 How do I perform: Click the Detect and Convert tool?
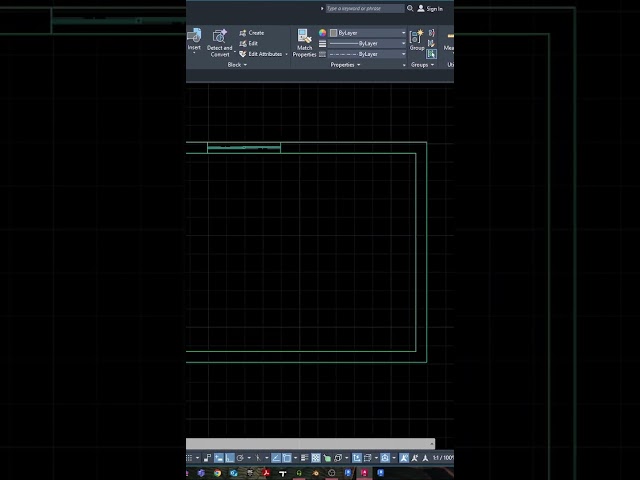click(220, 43)
